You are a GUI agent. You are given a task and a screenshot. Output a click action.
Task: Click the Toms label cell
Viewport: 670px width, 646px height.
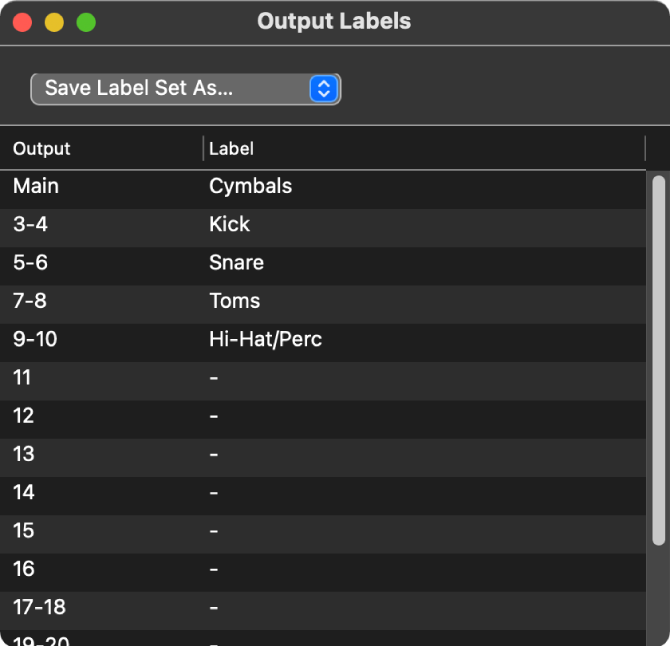pos(234,301)
